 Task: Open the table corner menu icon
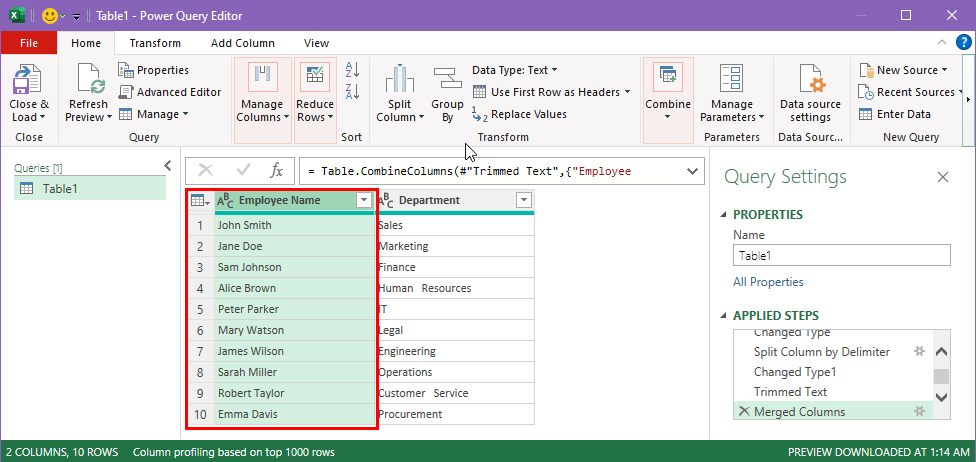pos(200,200)
